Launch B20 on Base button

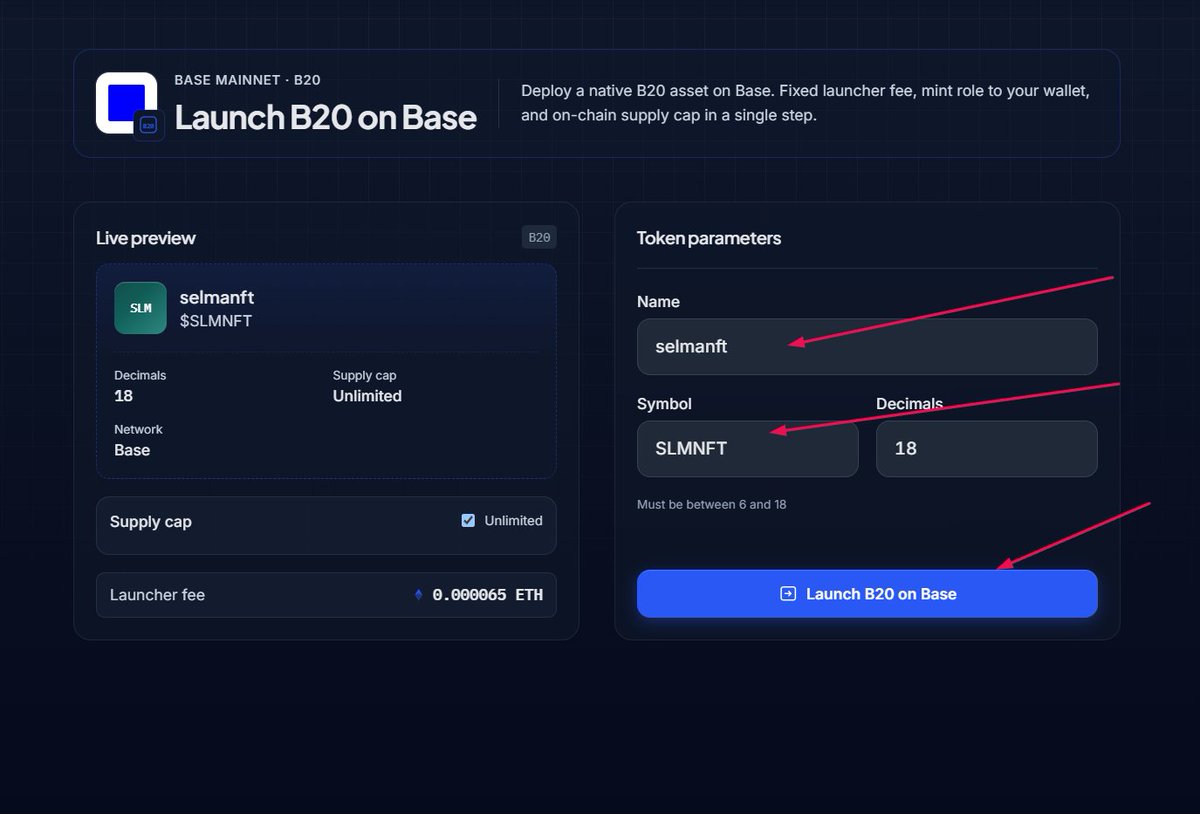point(867,594)
